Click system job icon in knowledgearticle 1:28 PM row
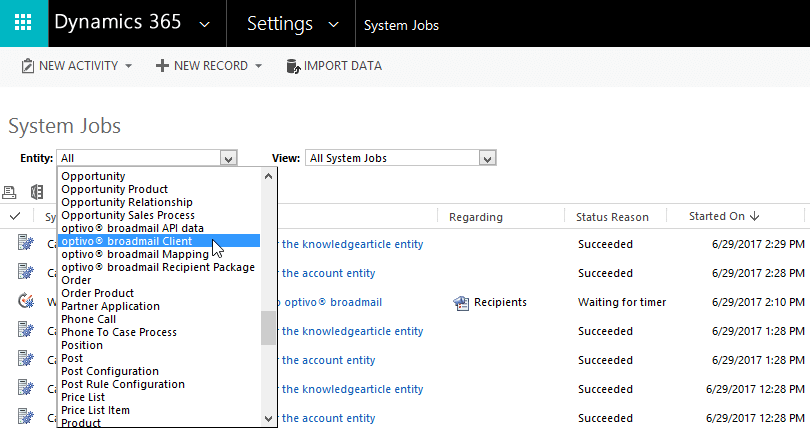This screenshot has height=436, width=810. click(x=25, y=329)
